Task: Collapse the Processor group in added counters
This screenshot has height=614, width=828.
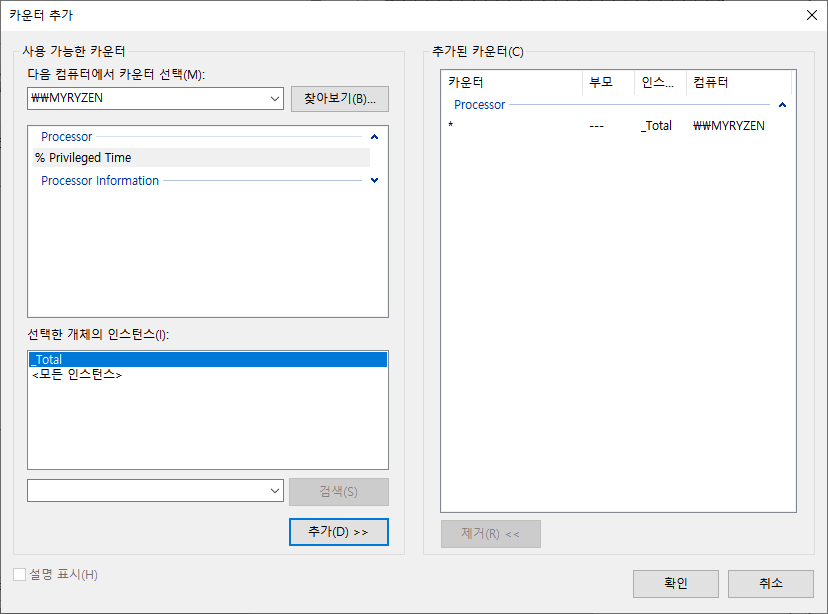Action: click(783, 105)
